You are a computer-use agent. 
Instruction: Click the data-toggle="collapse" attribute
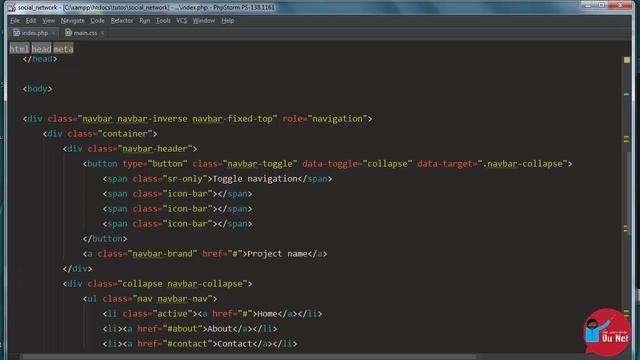(357, 164)
